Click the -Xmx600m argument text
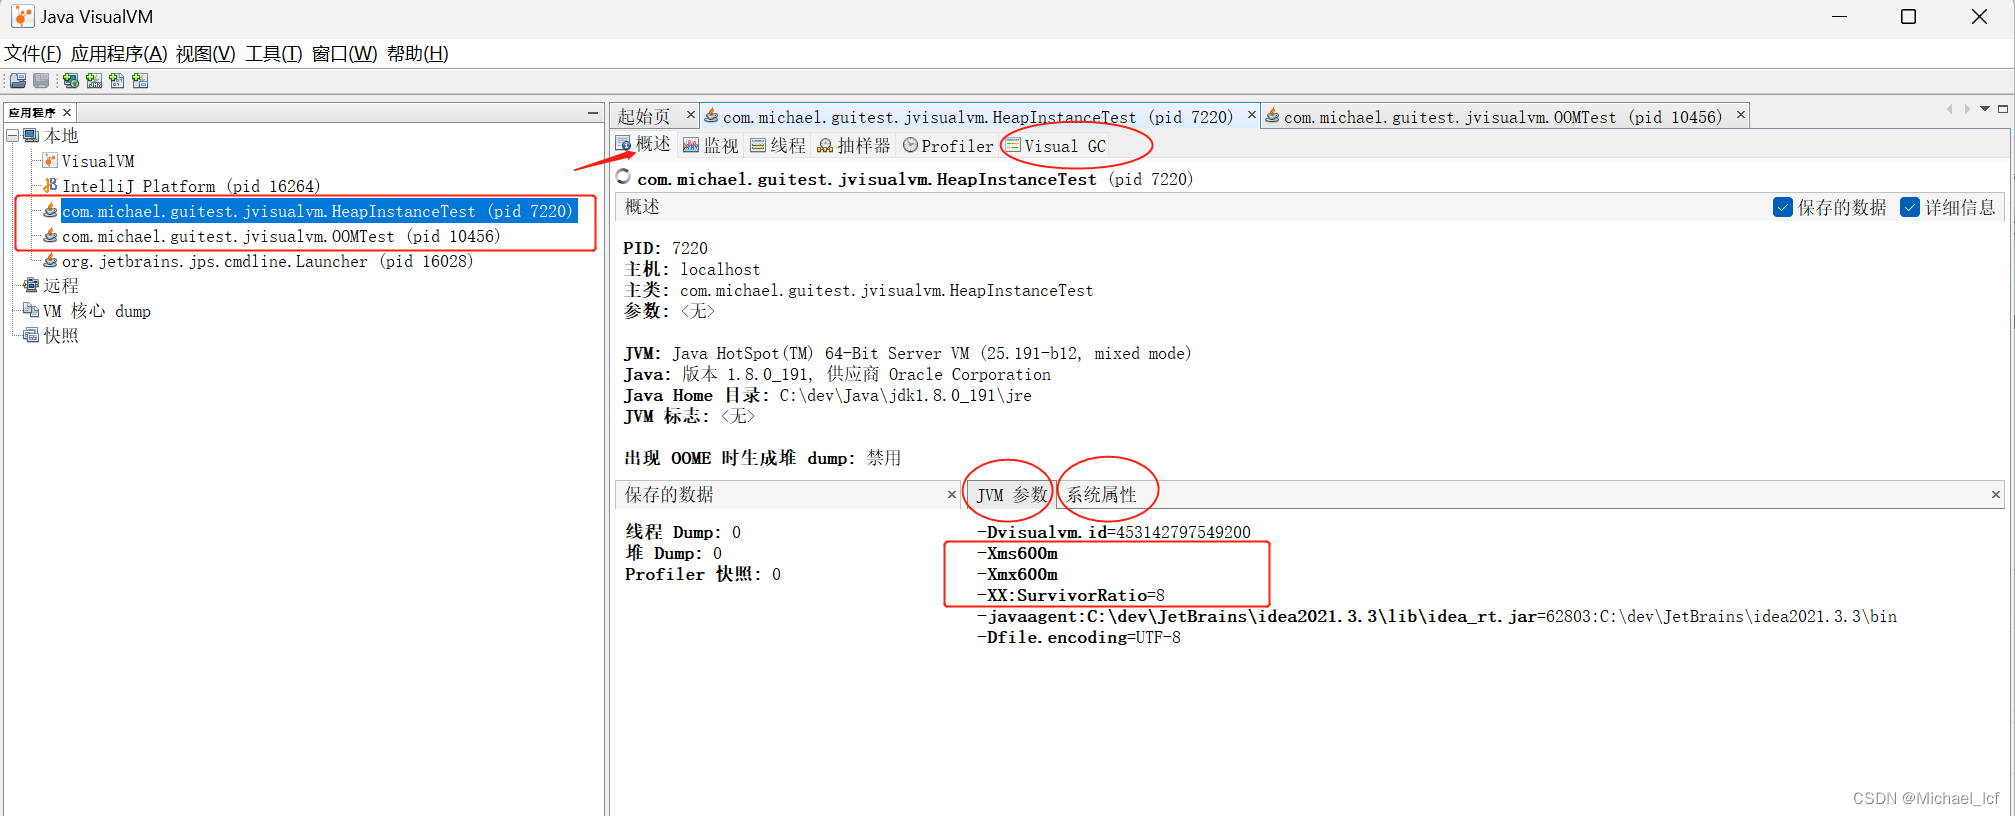Screen dimensions: 2015x816 coord(1017,574)
